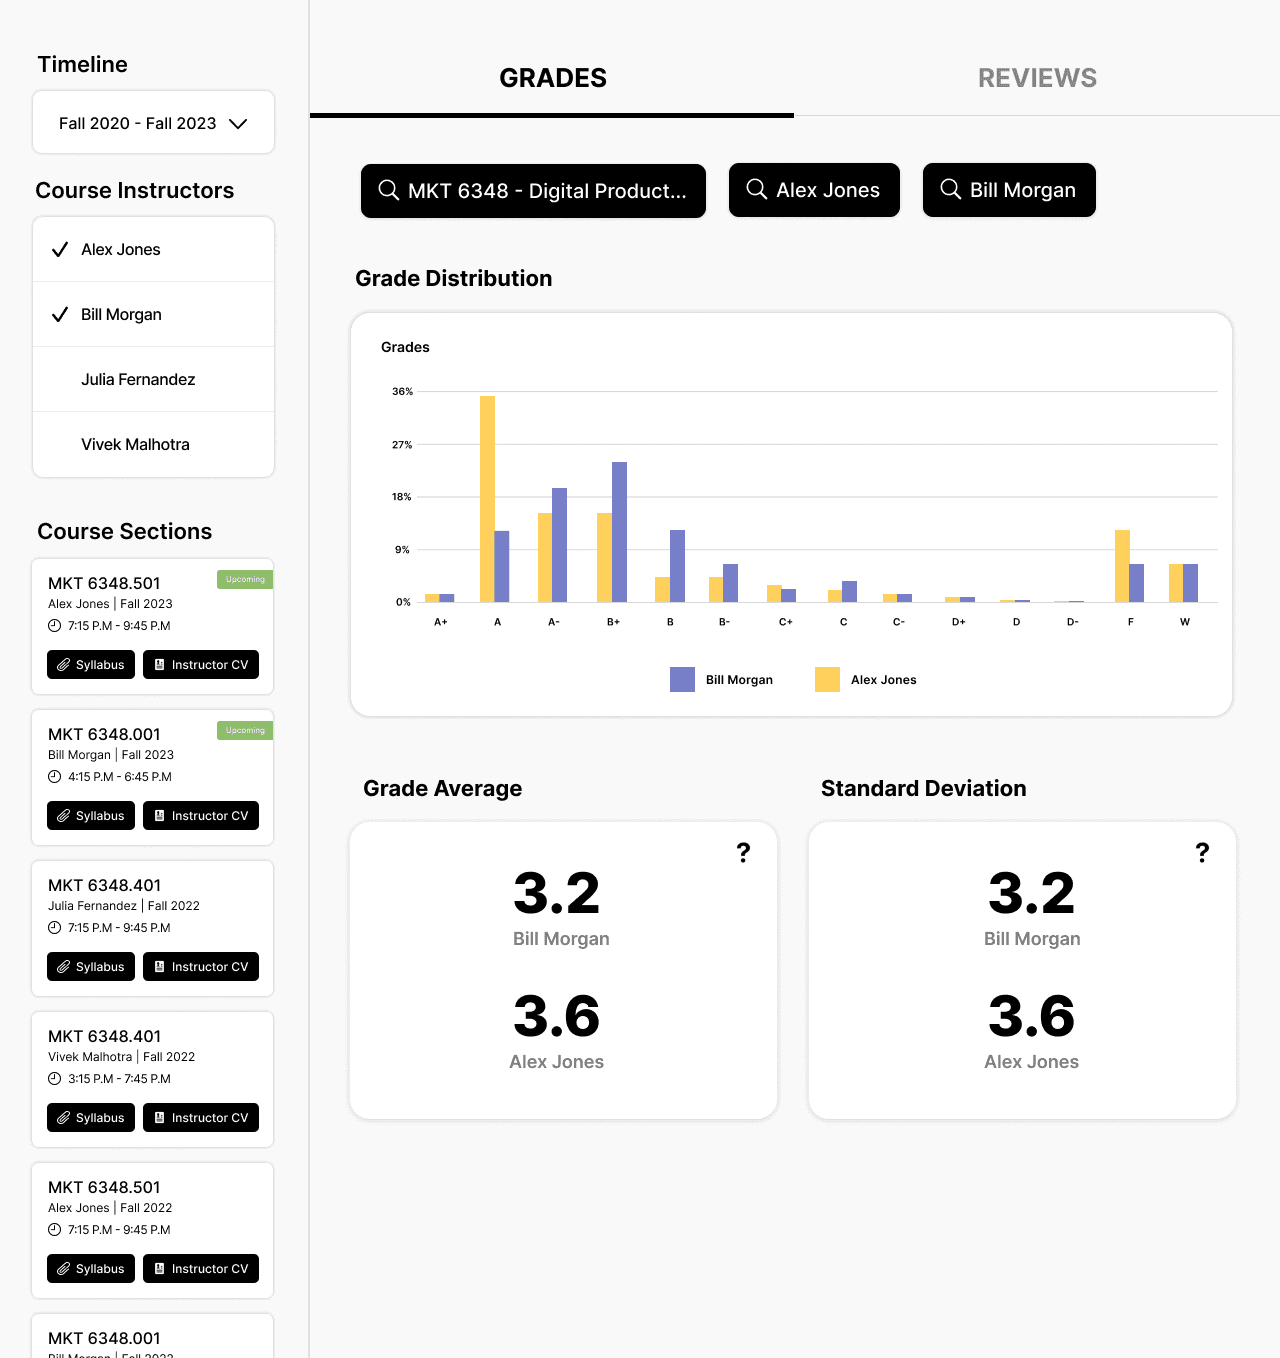
Task: Open Syllabus for Alex Jones Fall 2023 section
Action: click(91, 665)
